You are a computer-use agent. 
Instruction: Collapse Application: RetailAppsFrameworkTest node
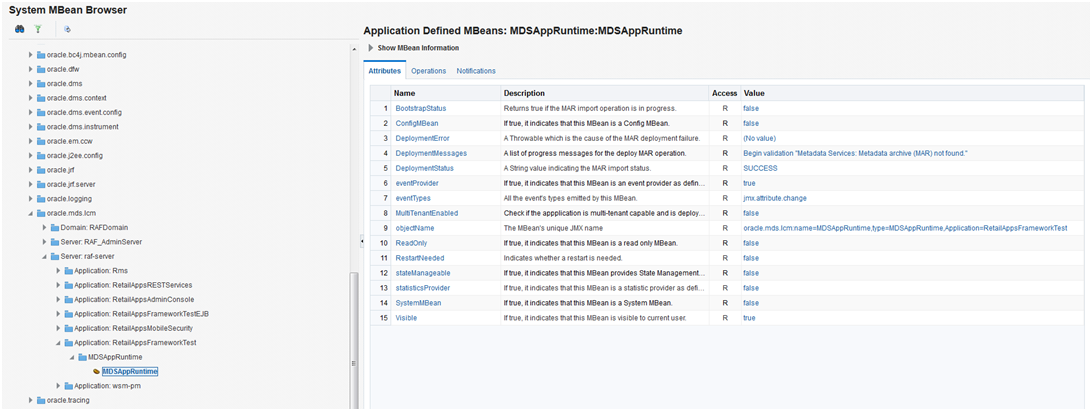[58, 343]
